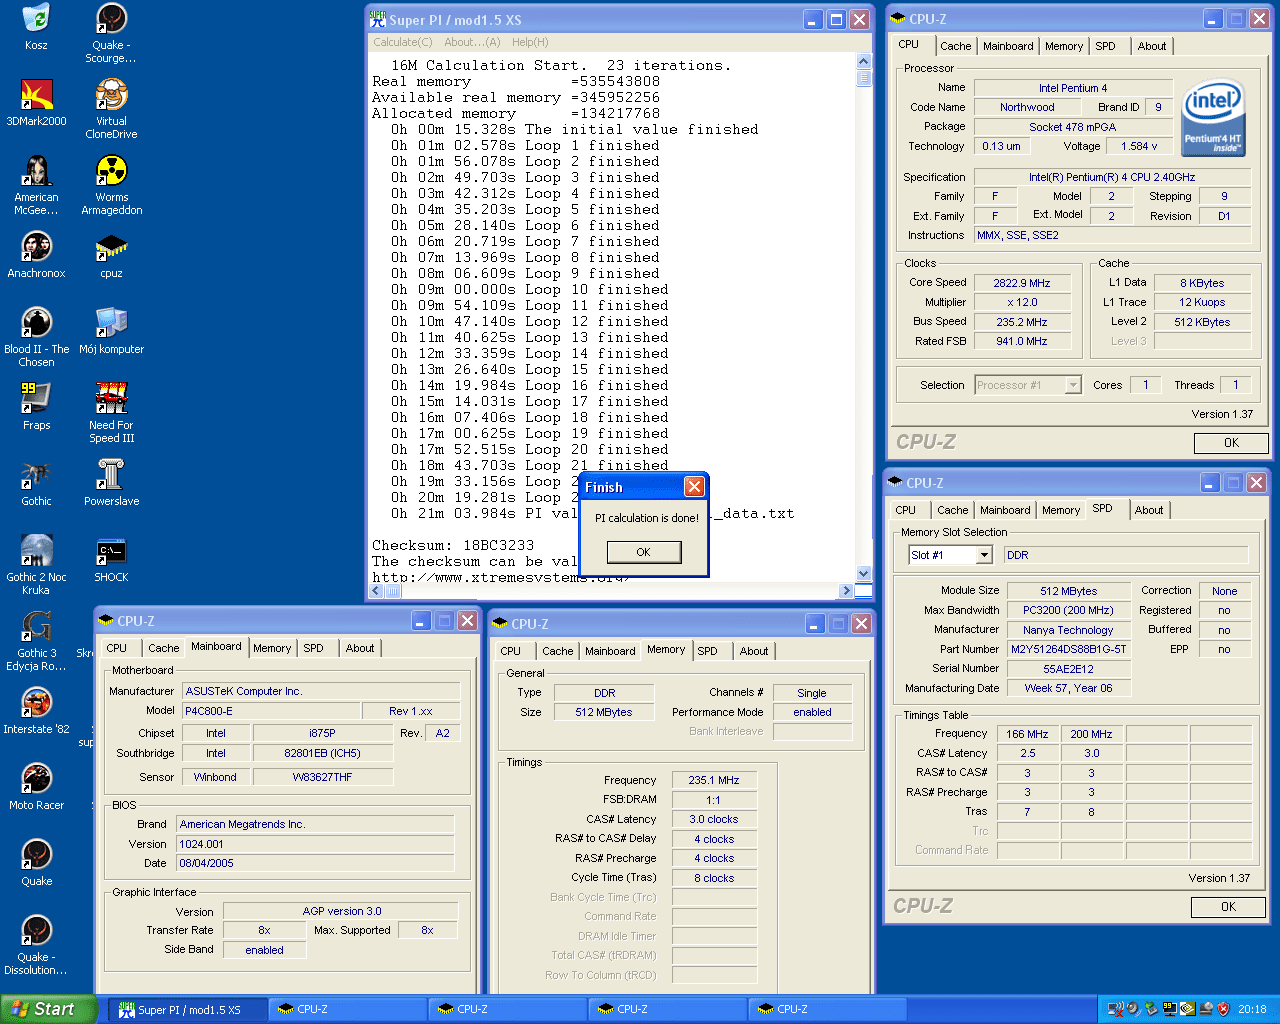The height and width of the screenshot is (1024, 1280).
Task: Activate Super PI / mod1.5 XS taskbar button
Action: click(x=189, y=1010)
